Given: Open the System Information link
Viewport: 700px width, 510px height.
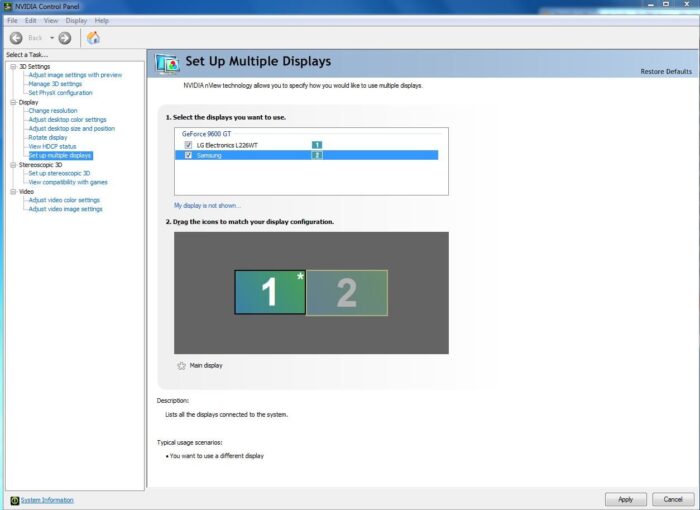Looking at the screenshot, I should click(x=47, y=500).
